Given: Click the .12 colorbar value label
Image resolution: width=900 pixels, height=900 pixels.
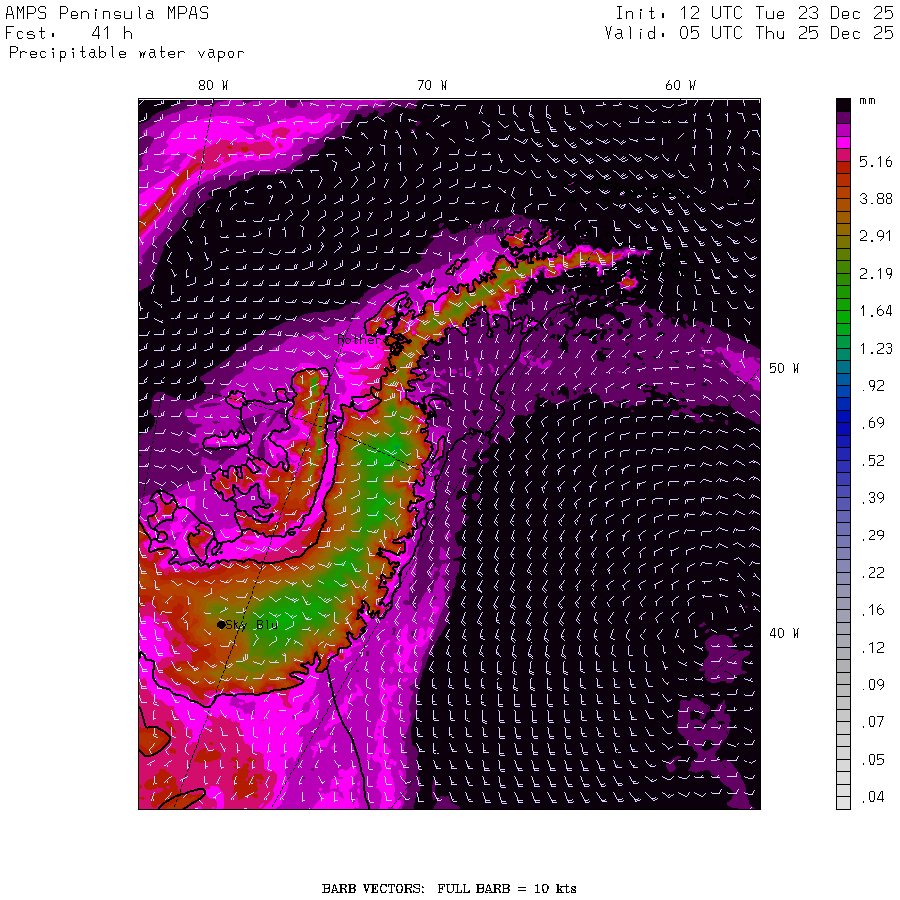Looking at the screenshot, I should [873, 648].
